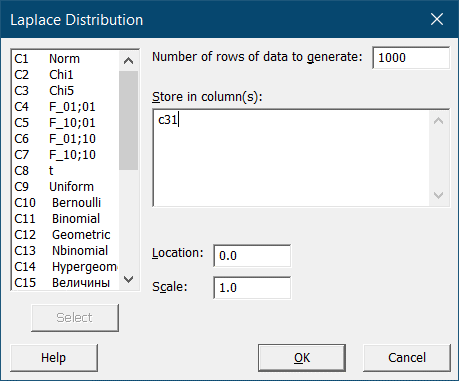Focus the number of rows field
Viewport: 459px width, 381px height.
point(411,58)
